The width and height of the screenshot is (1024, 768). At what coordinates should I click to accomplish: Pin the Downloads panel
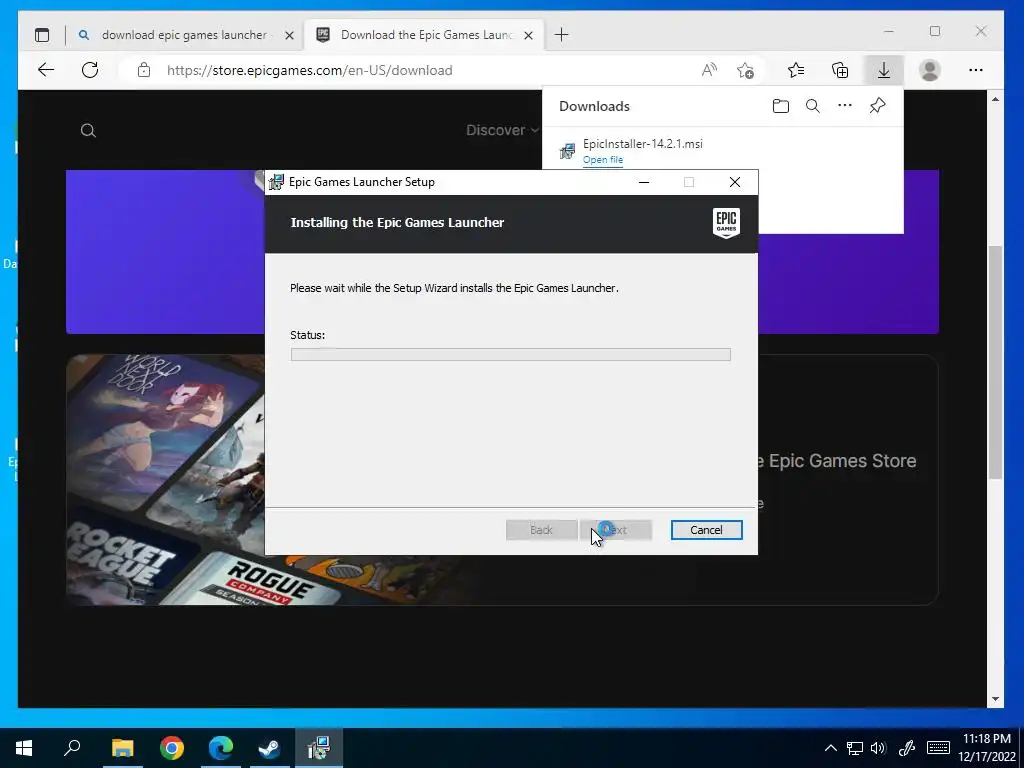[x=877, y=105]
